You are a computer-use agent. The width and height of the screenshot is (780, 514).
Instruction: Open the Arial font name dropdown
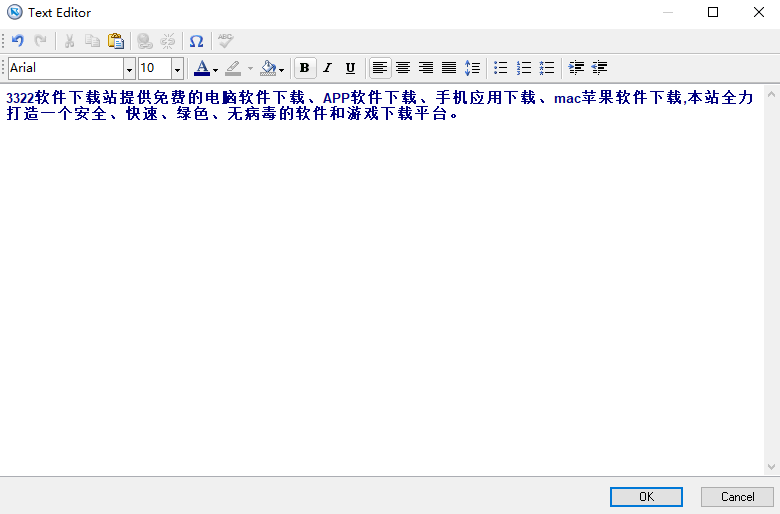pos(129,69)
